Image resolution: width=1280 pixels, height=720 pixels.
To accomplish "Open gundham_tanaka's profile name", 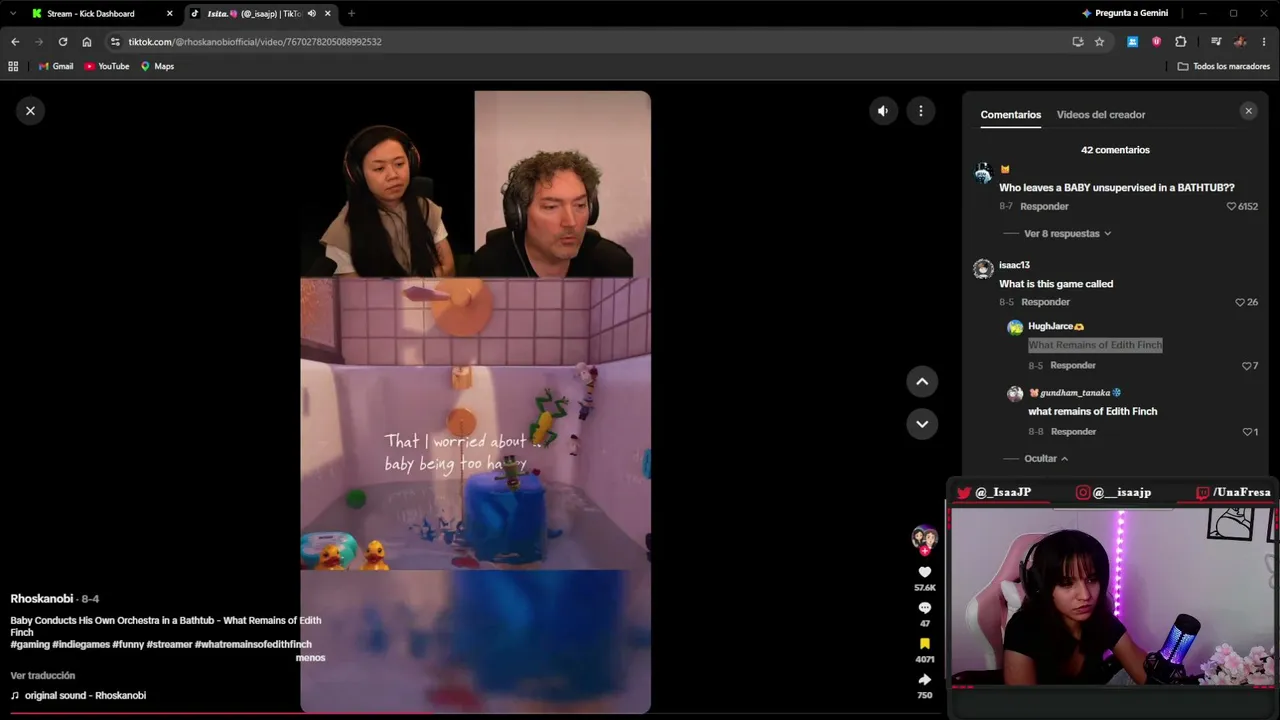I will 1076,393.
